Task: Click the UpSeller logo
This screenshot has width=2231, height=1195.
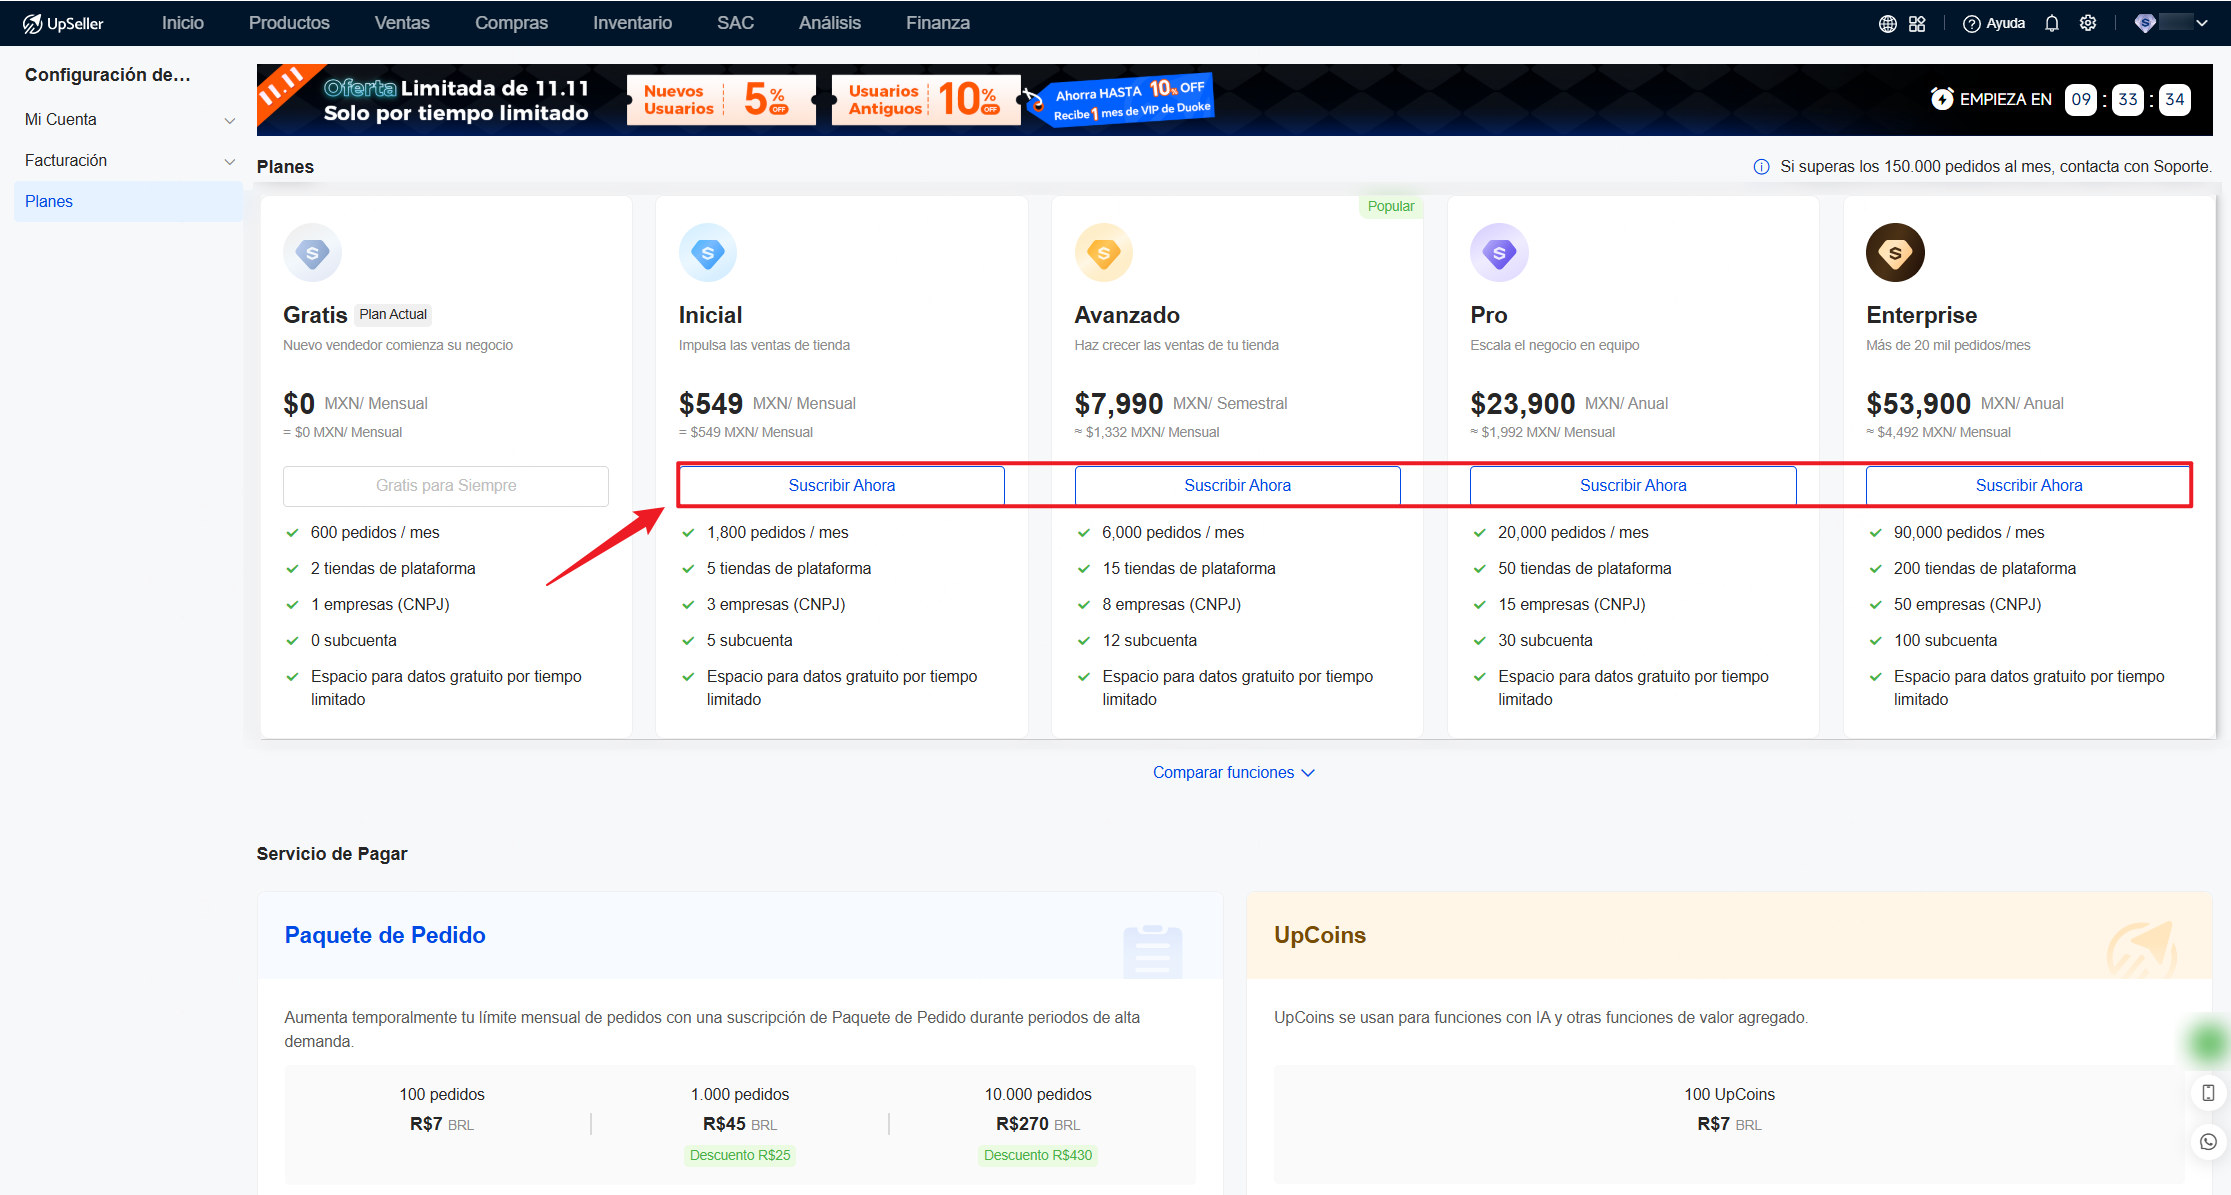Action: click(x=63, y=22)
